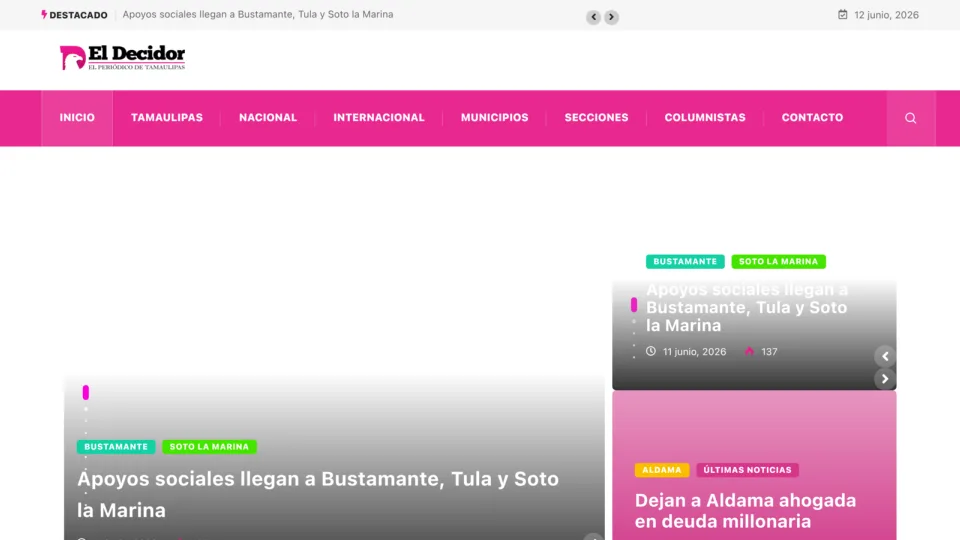This screenshot has width=960, height=540.
Task: Open the Columnistas menu
Action: (705, 118)
